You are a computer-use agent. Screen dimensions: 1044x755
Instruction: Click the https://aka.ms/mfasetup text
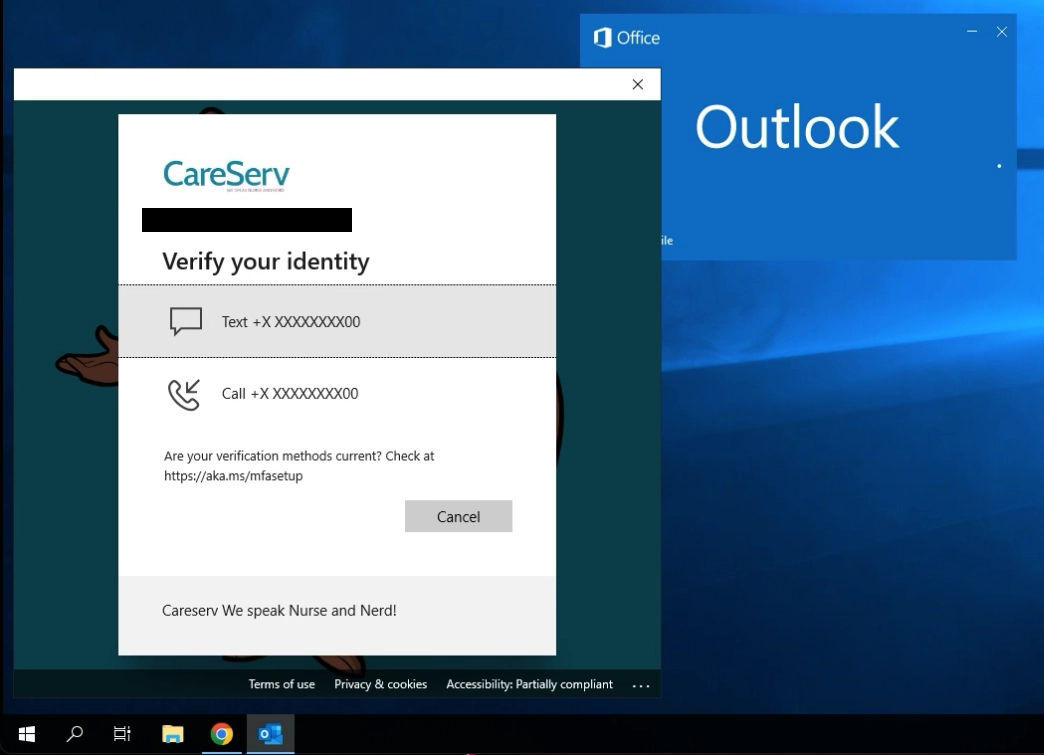(233, 476)
